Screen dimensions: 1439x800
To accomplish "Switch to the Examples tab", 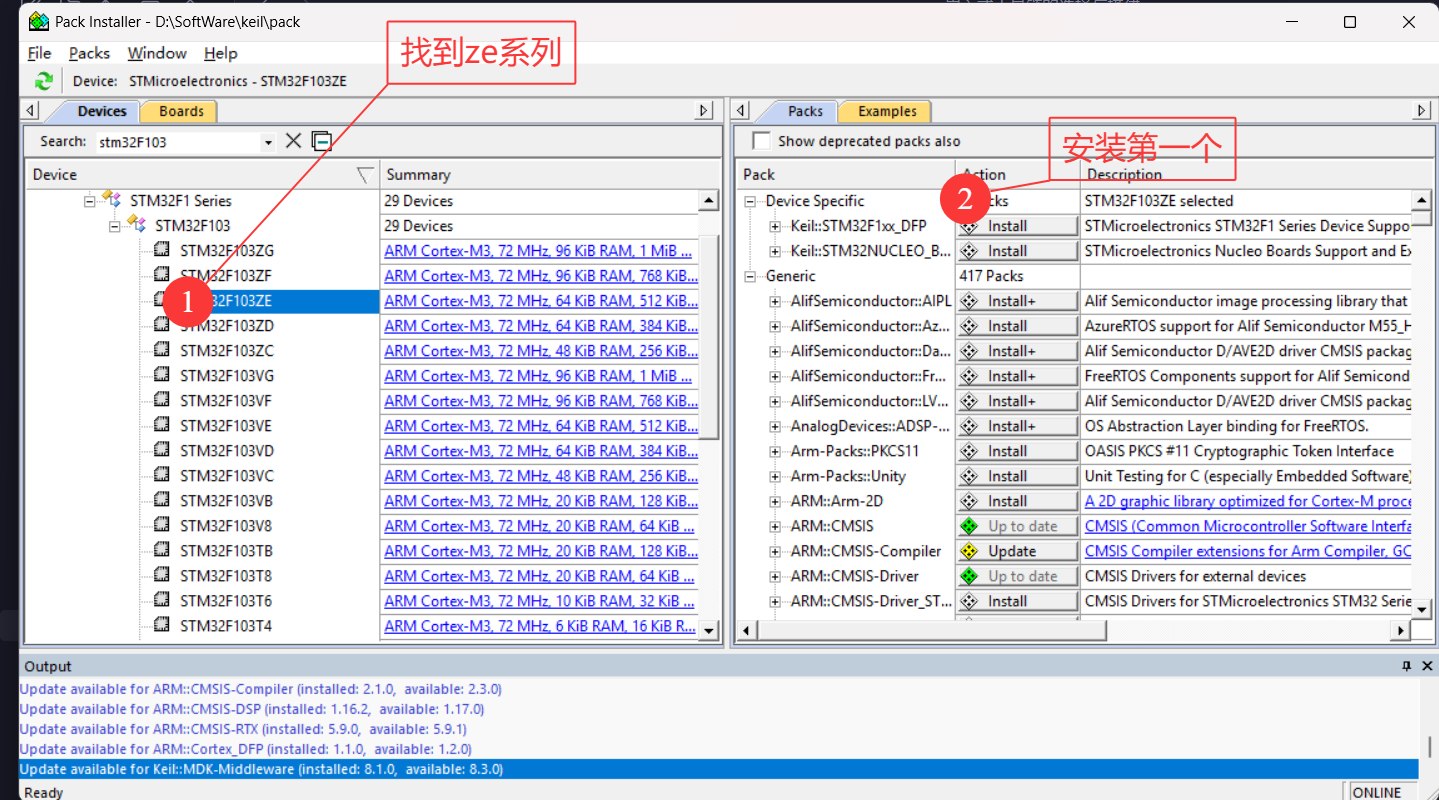I will point(886,111).
